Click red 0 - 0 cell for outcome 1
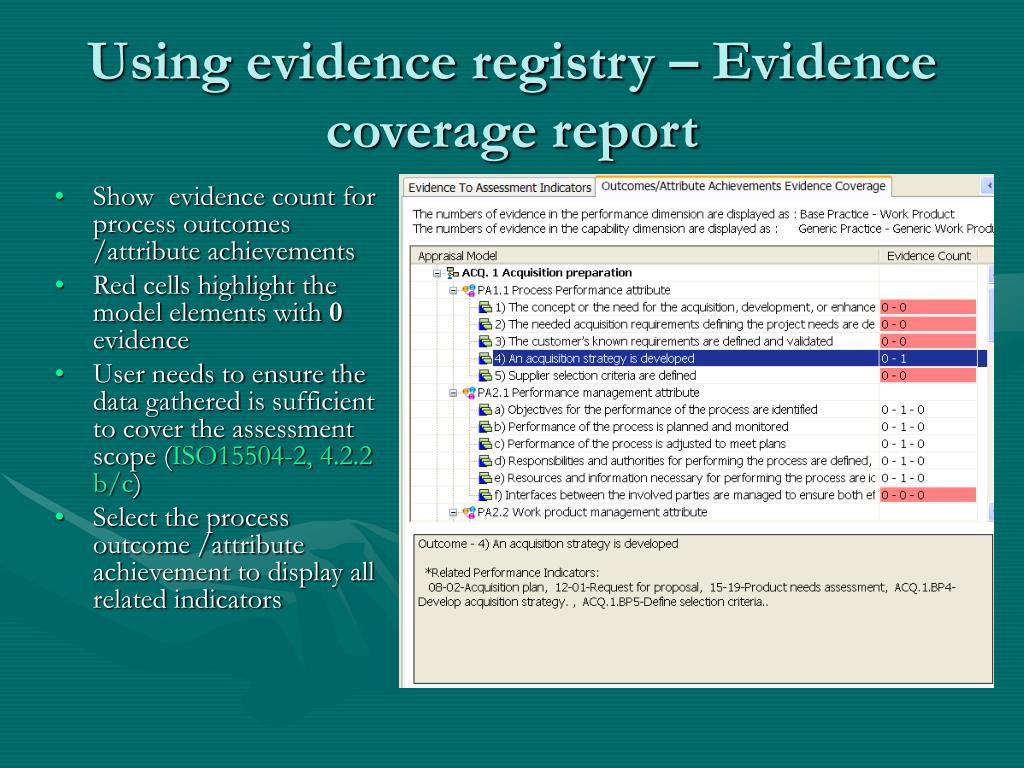The image size is (1024, 768). (x=928, y=307)
